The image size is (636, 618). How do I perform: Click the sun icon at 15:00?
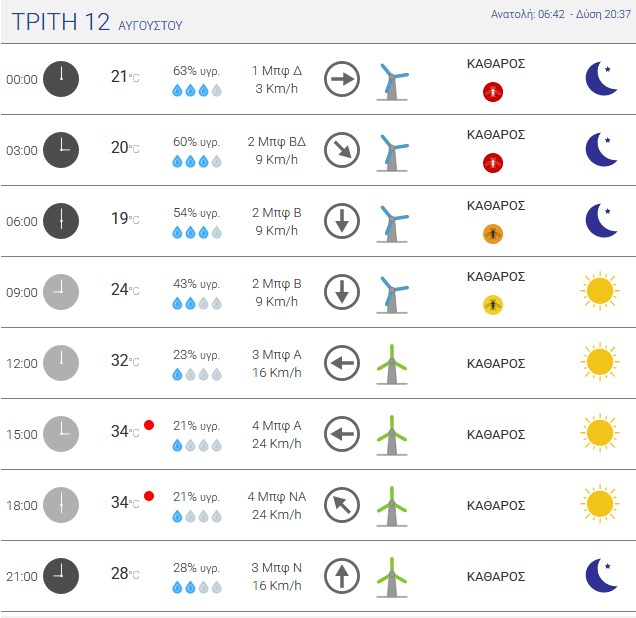tap(600, 433)
